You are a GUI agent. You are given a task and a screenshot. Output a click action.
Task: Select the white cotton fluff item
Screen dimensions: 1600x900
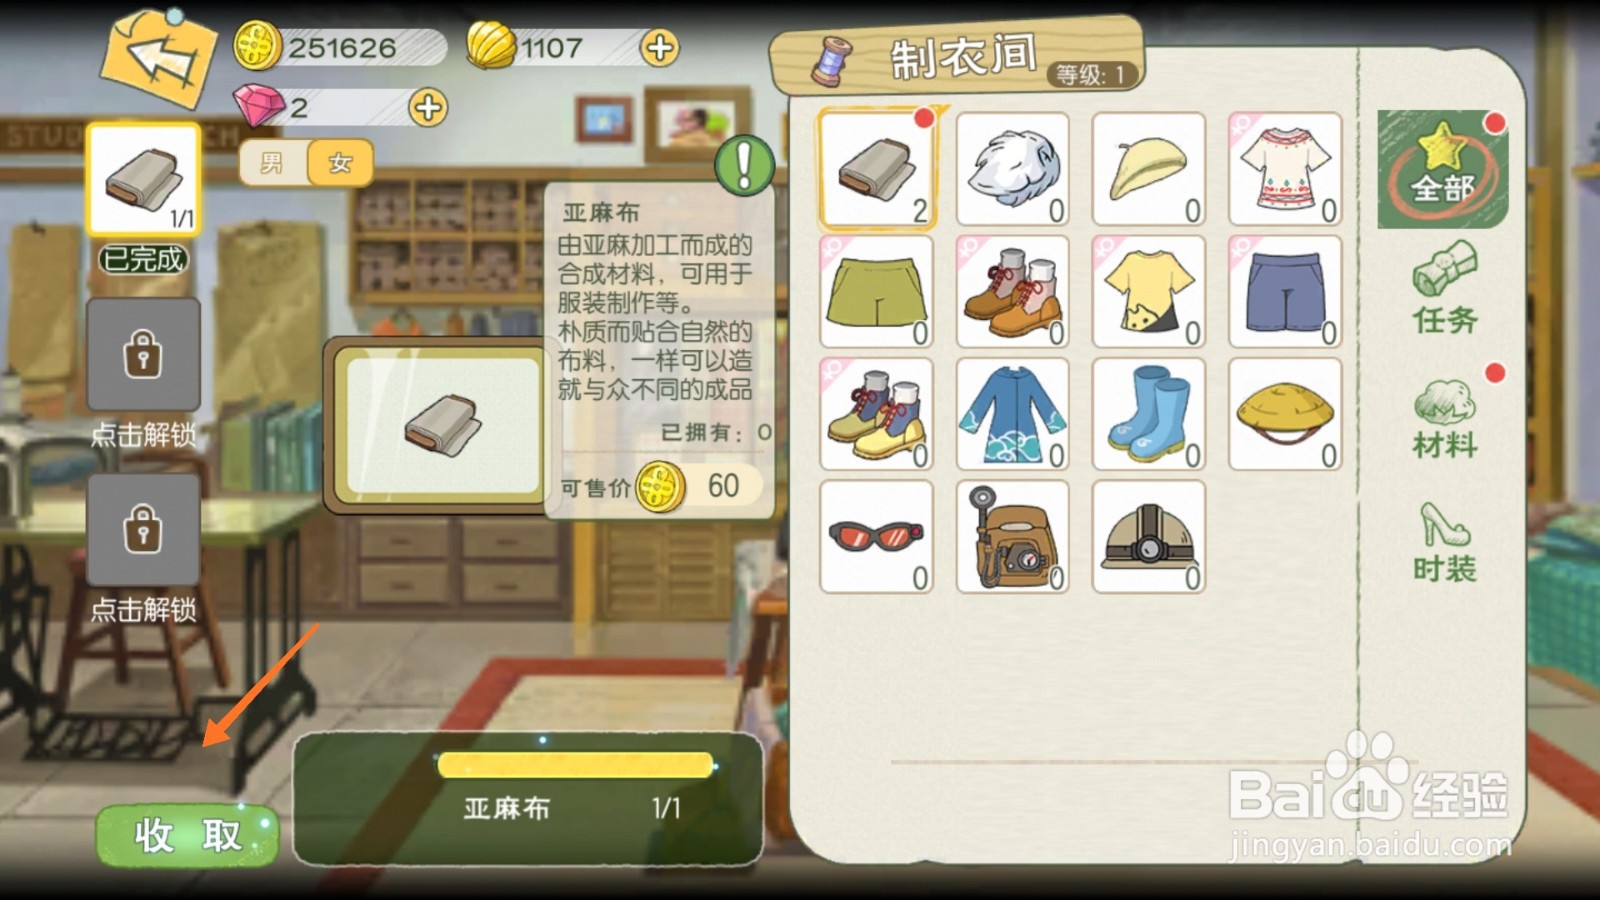pyautogui.click(x=1013, y=168)
